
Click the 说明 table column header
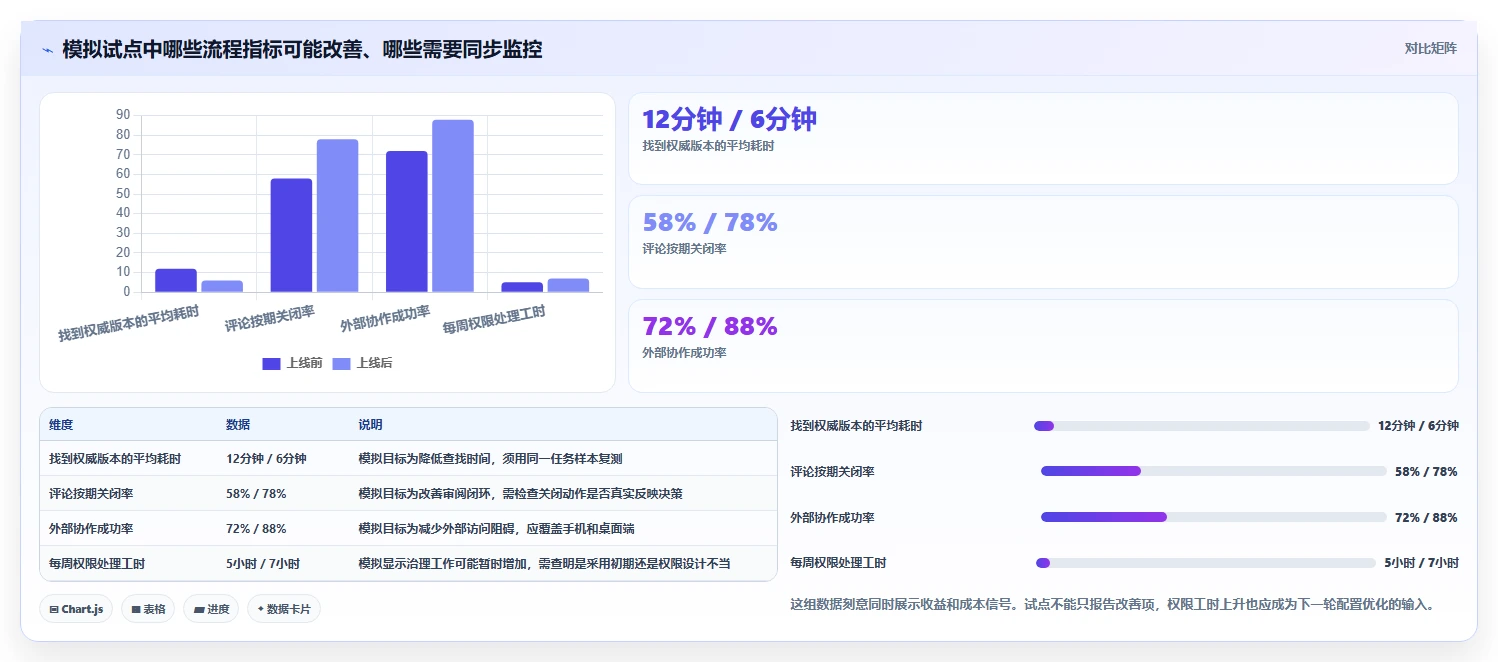click(370, 425)
